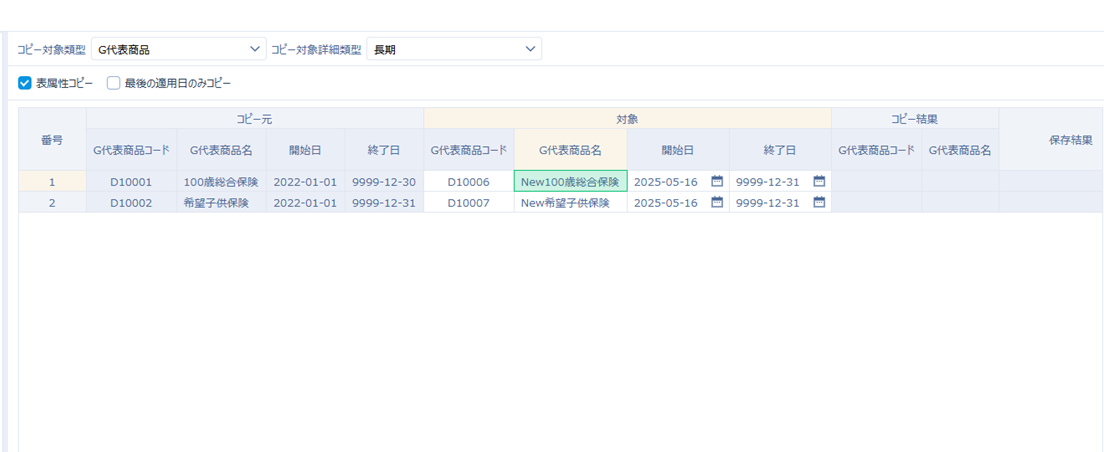
Task: Open calendar for row 1 end date
Action: point(819,182)
